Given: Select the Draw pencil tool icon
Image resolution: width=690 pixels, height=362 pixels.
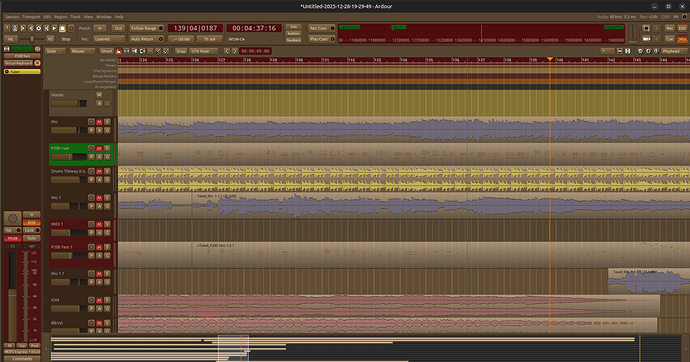Looking at the screenshot, I should pos(158,51).
